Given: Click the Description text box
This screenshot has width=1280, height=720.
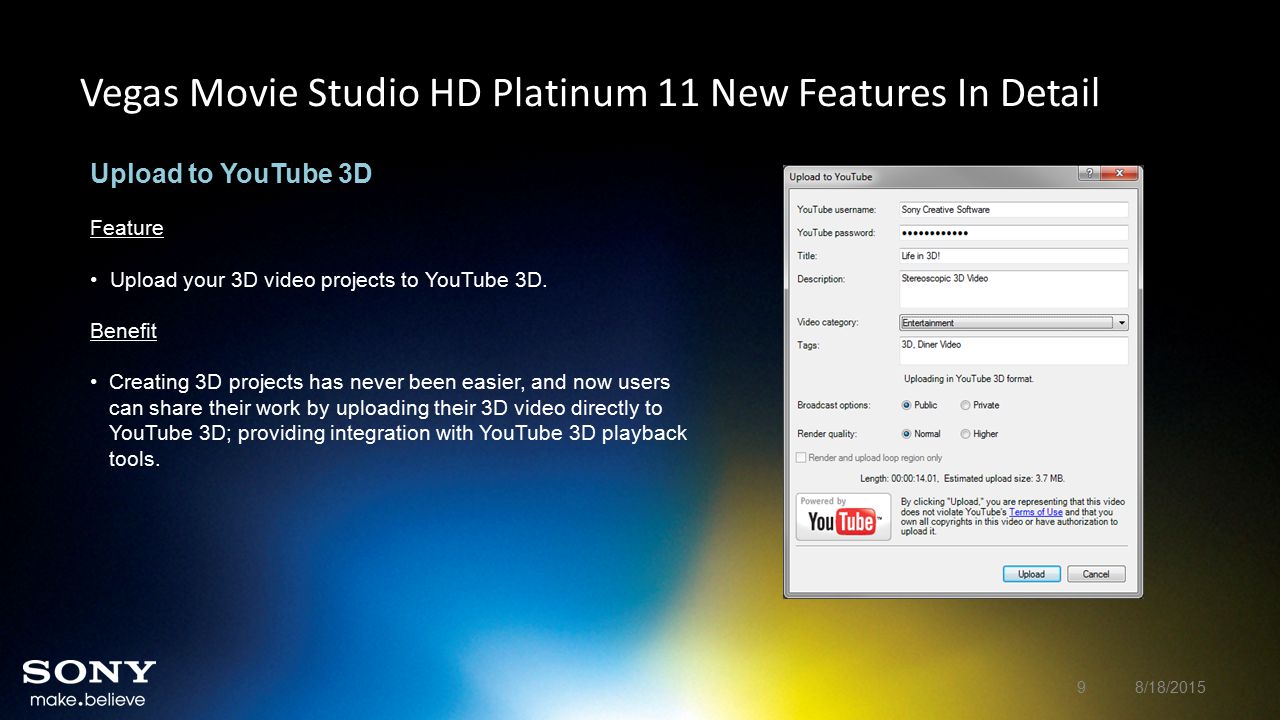Looking at the screenshot, I should click(1013, 289).
